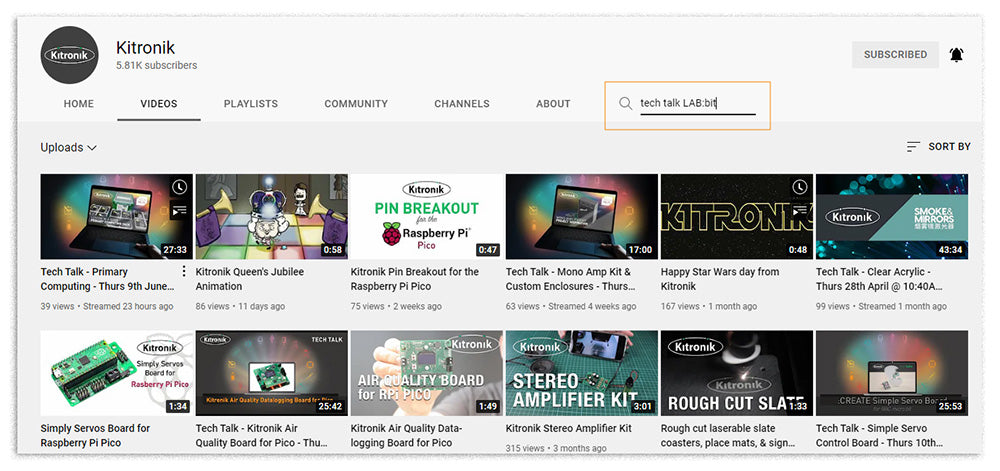The width and height of the screenshot is (1000, 471).
Task: Open the Kitronik channel avatar
Action: coord(69,55)
